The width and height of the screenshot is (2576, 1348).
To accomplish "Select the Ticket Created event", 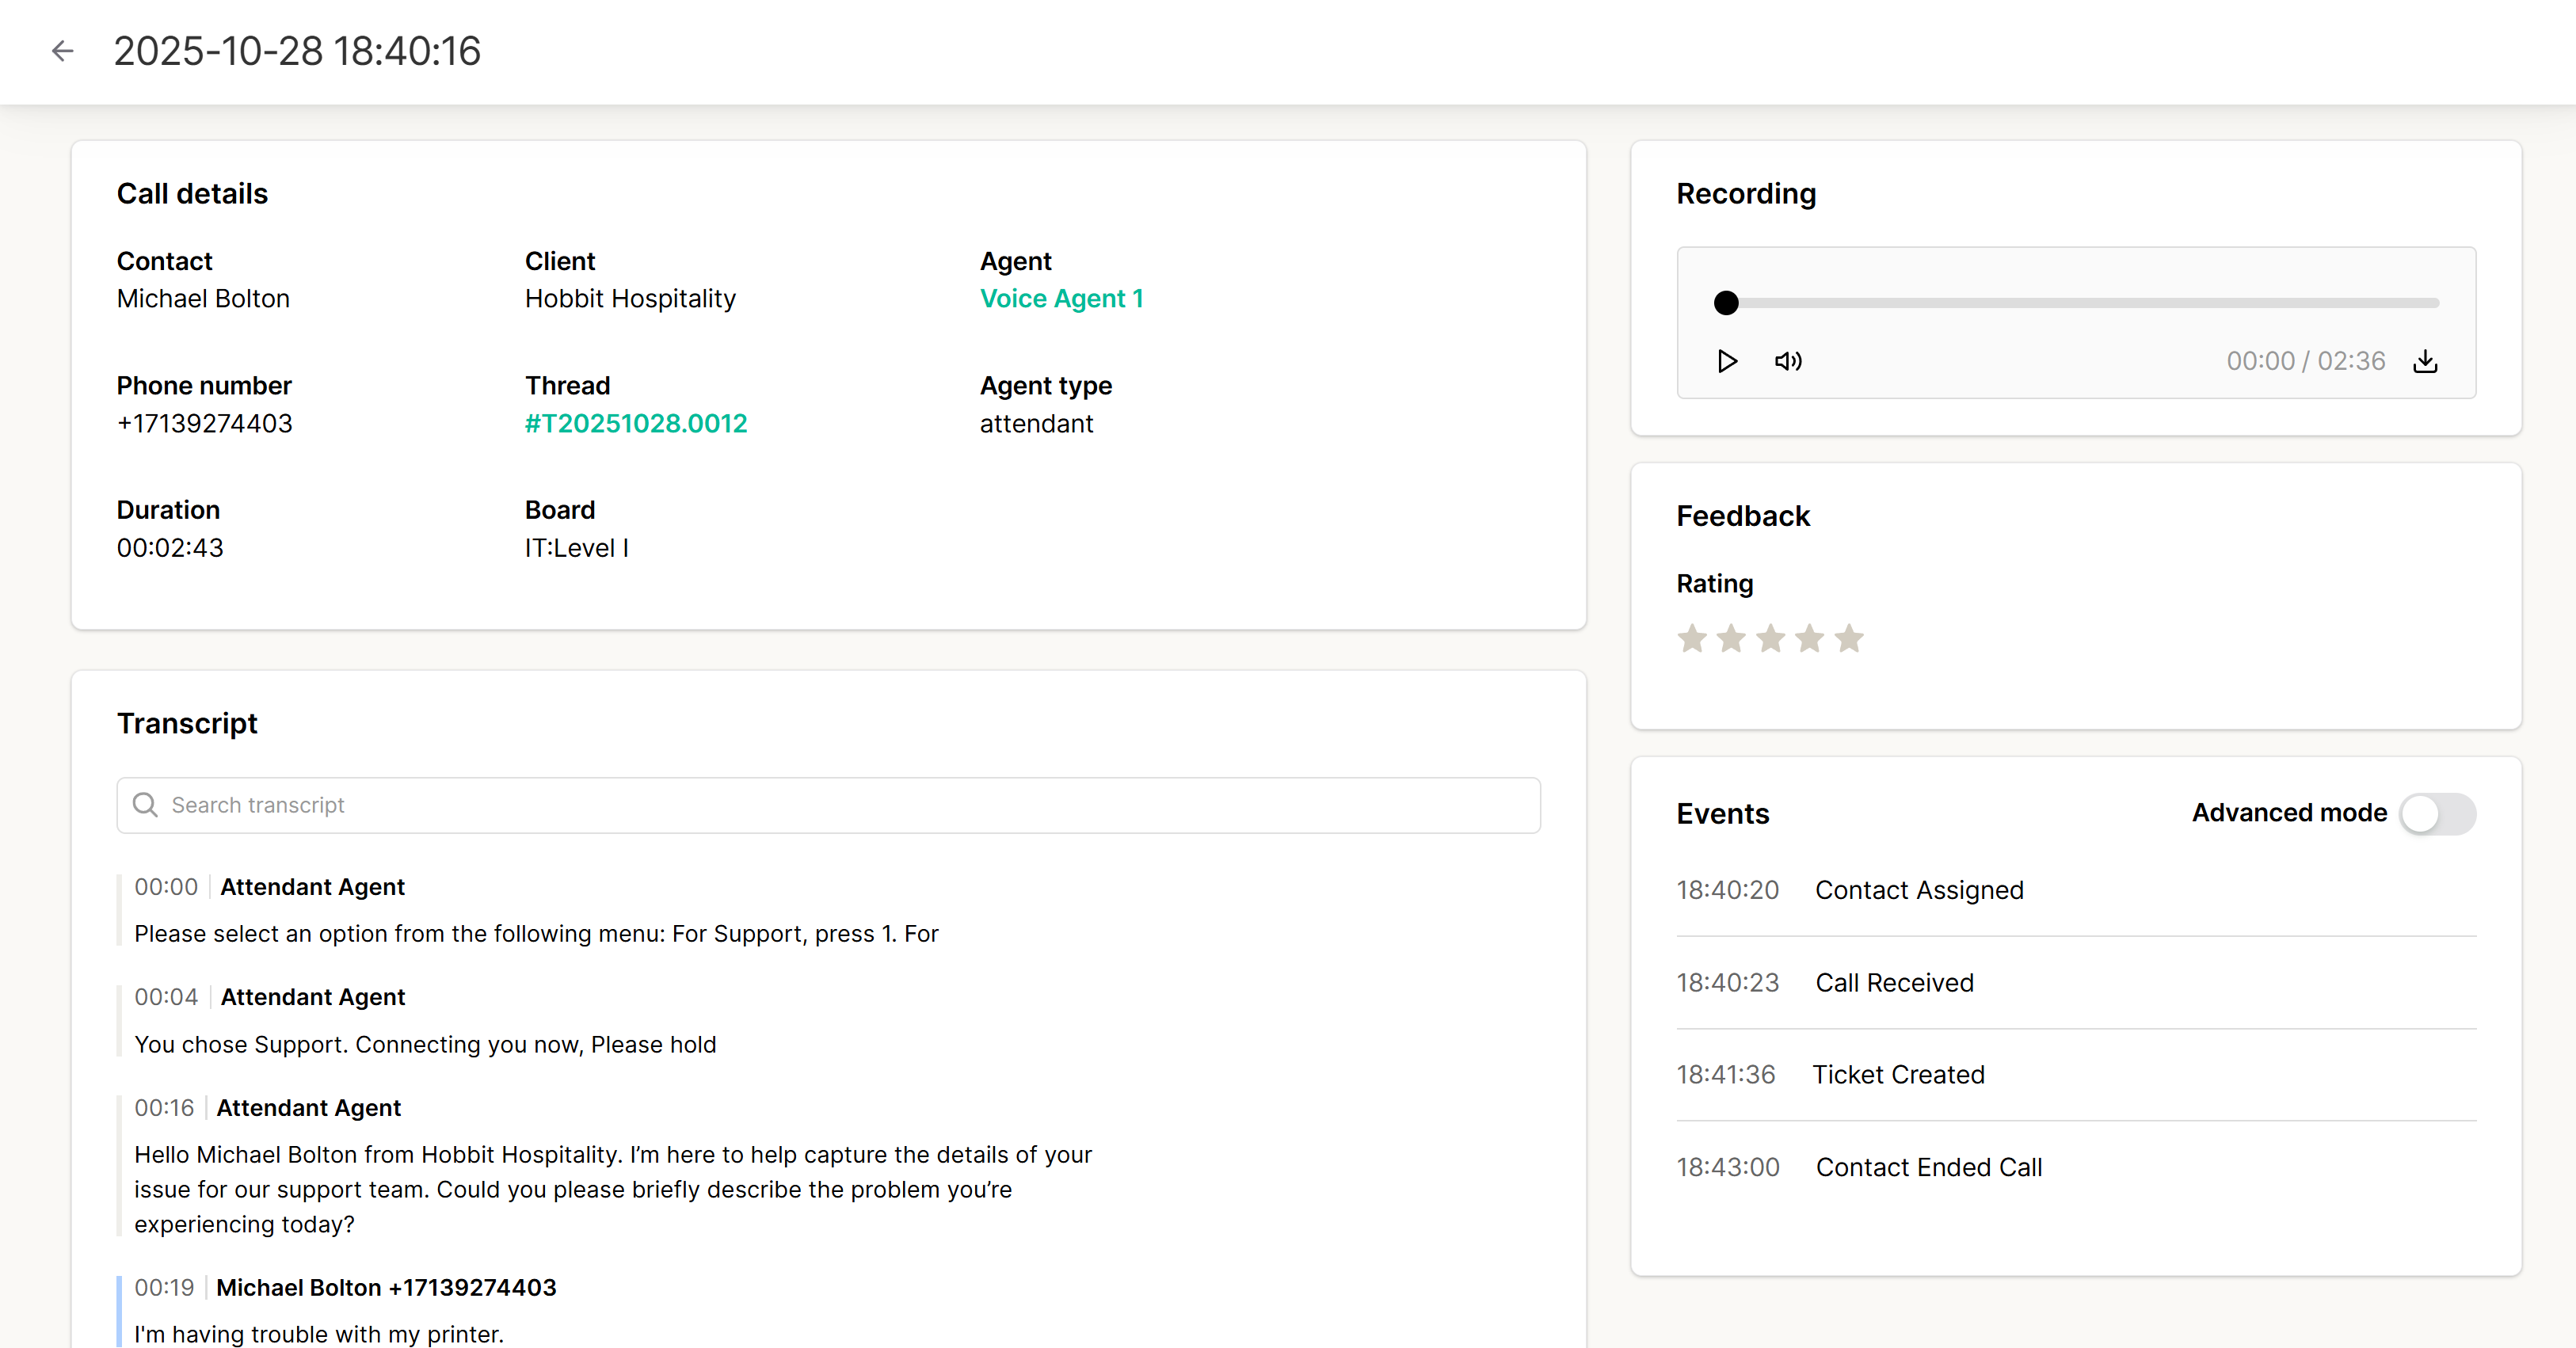I will (x=1898, y=1075).
